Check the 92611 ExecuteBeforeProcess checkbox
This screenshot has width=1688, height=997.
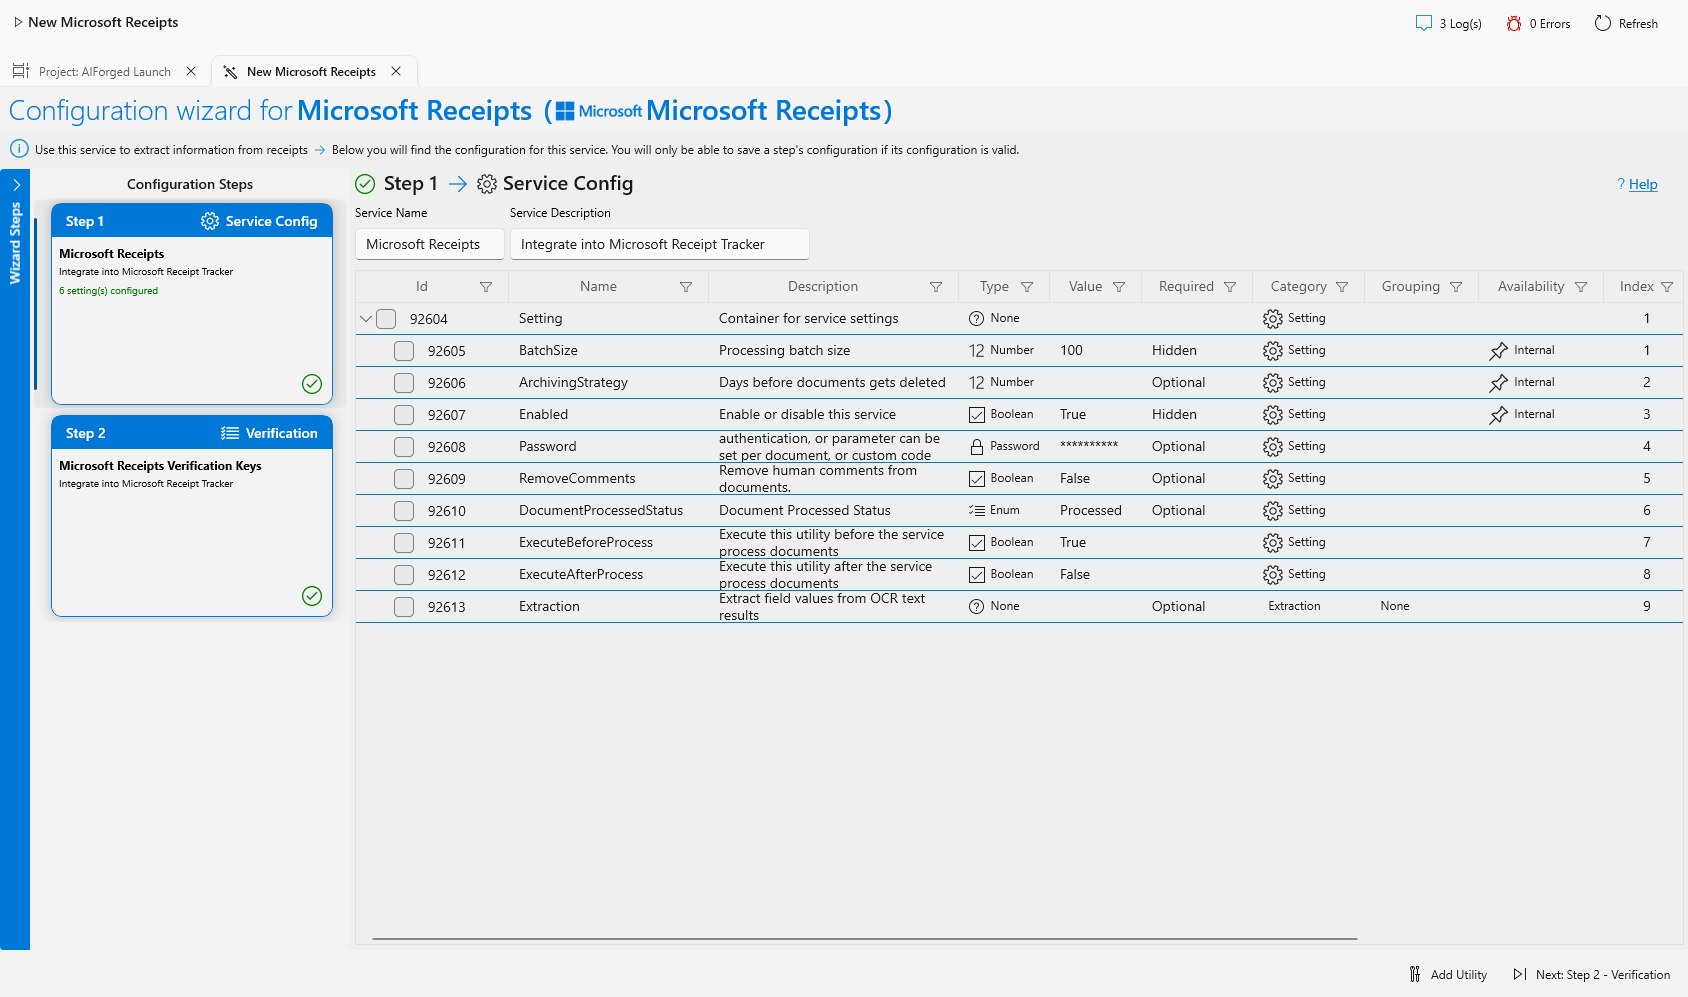point(404,543)
